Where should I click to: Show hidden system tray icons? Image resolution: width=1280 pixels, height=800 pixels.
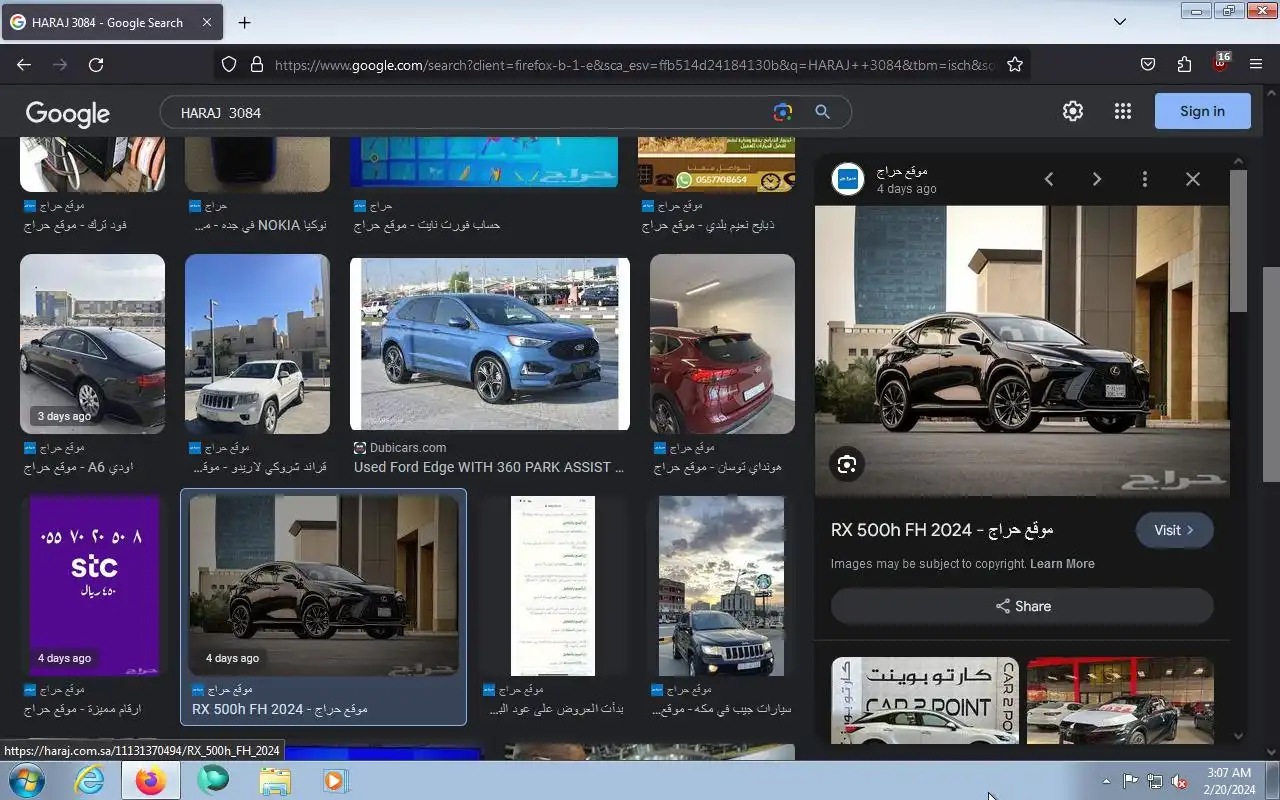pos(1106,781)
